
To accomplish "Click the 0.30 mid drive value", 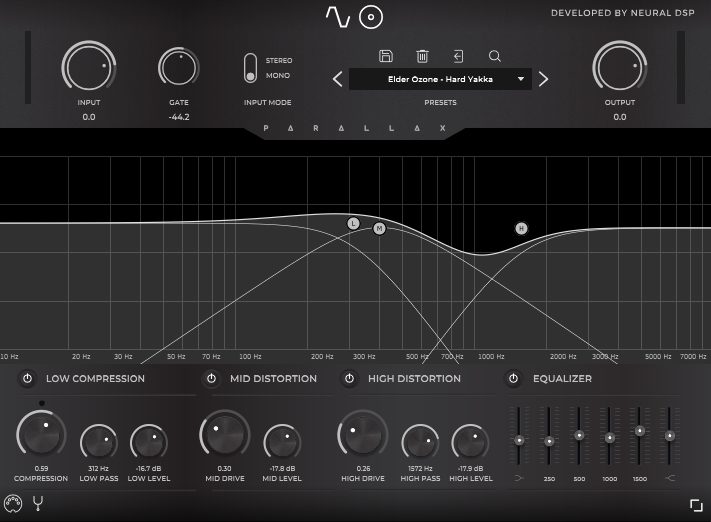I will click(224, 468).
